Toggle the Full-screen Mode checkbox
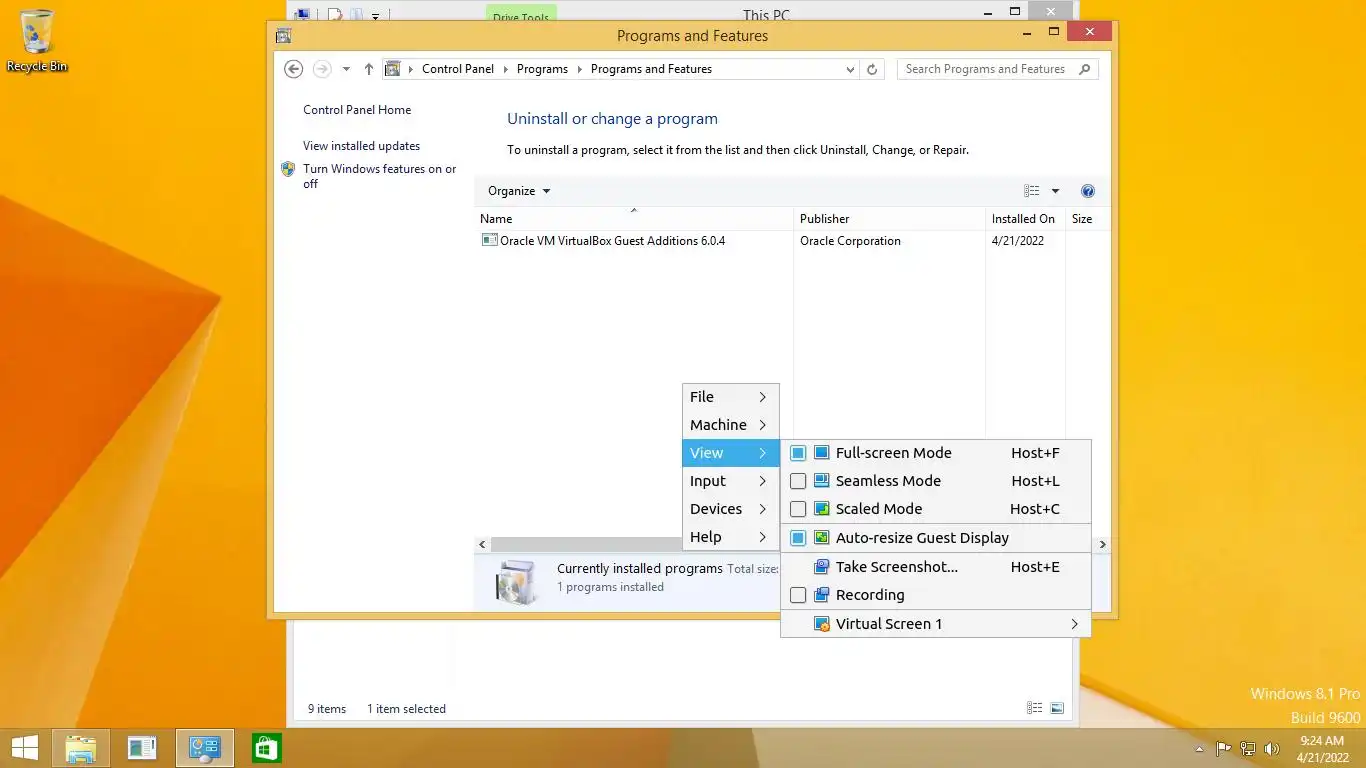Image resolution: width=1366 pixels, height=768 pixels. (x=798, y=453)
